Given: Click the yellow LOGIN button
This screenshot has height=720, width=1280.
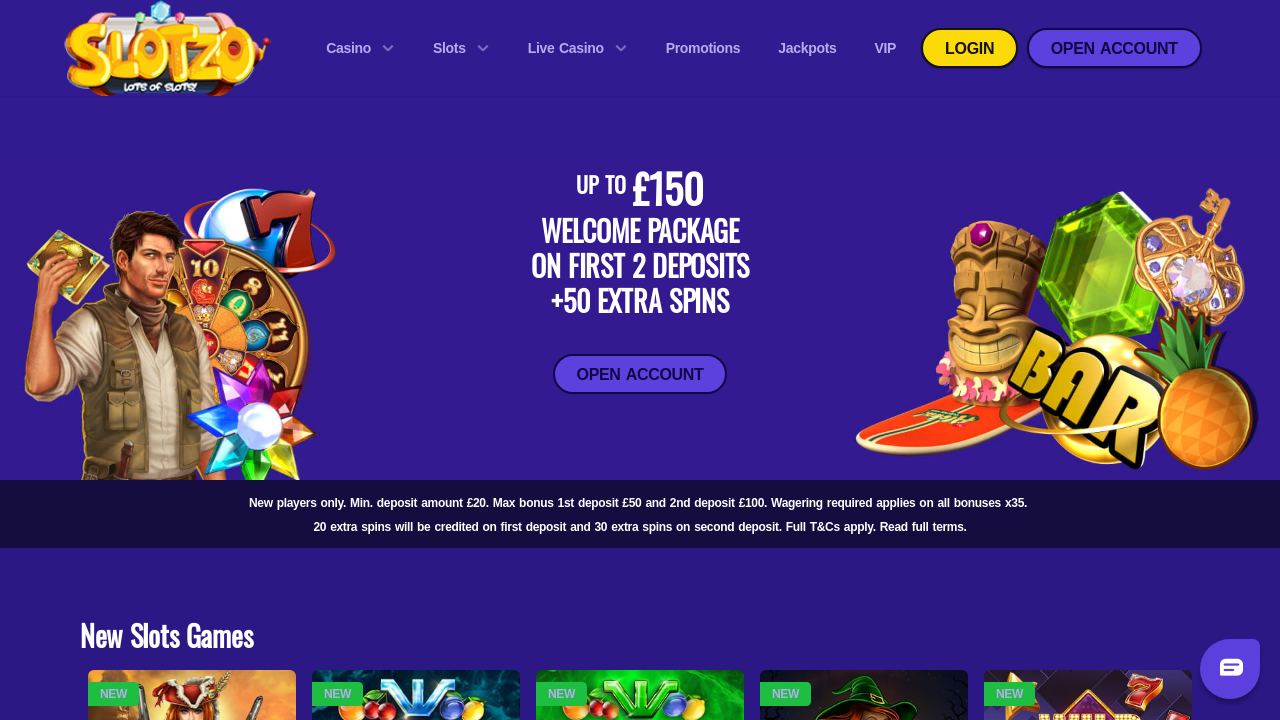Looking at the screenshot, I should pos(969,48).
